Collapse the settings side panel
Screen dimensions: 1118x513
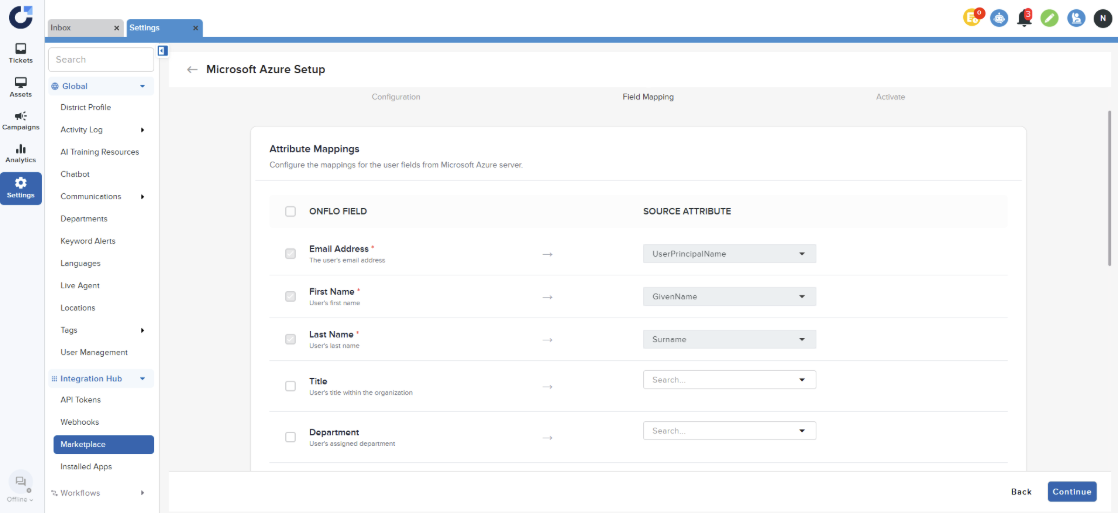(x=162, y=51)
